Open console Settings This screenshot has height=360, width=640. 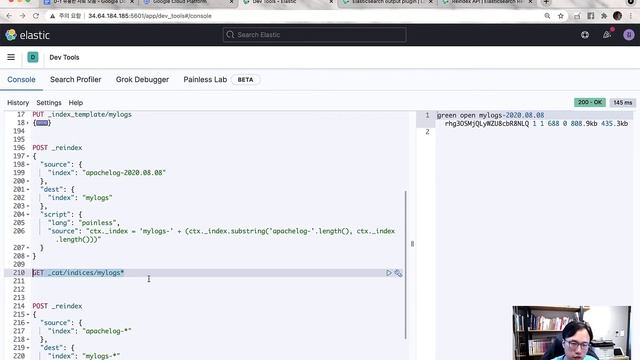pos(49,103)
